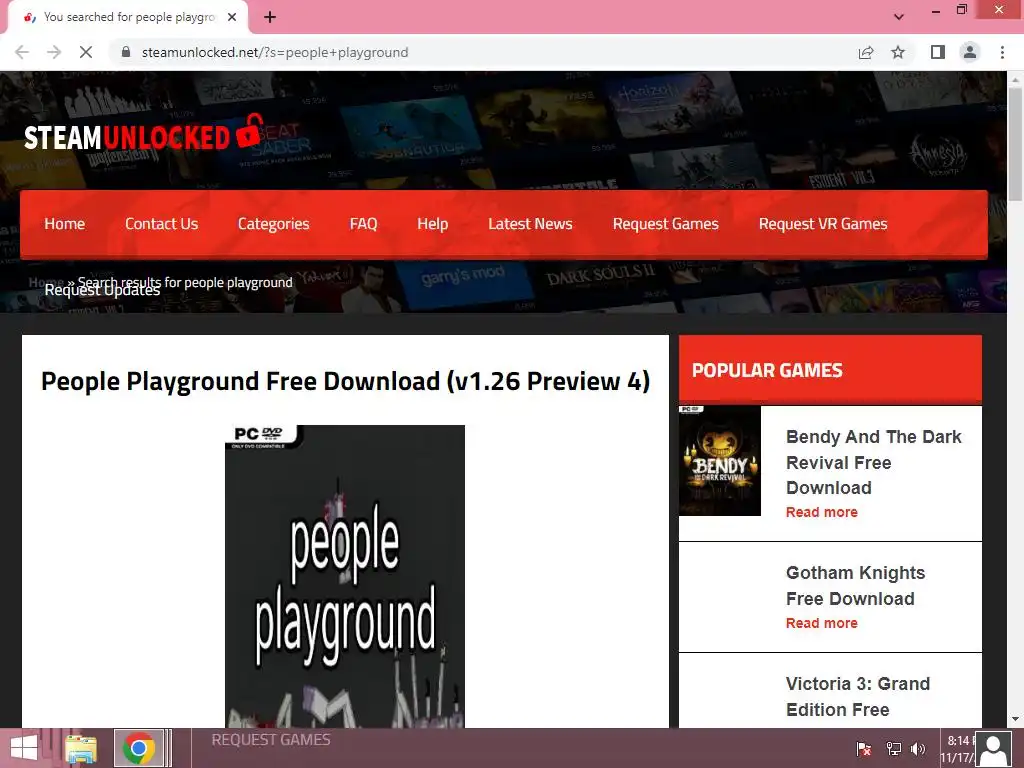Open Contact Us menu item
The height and width of the screenshot is (768, 1024).
[161, 224]
